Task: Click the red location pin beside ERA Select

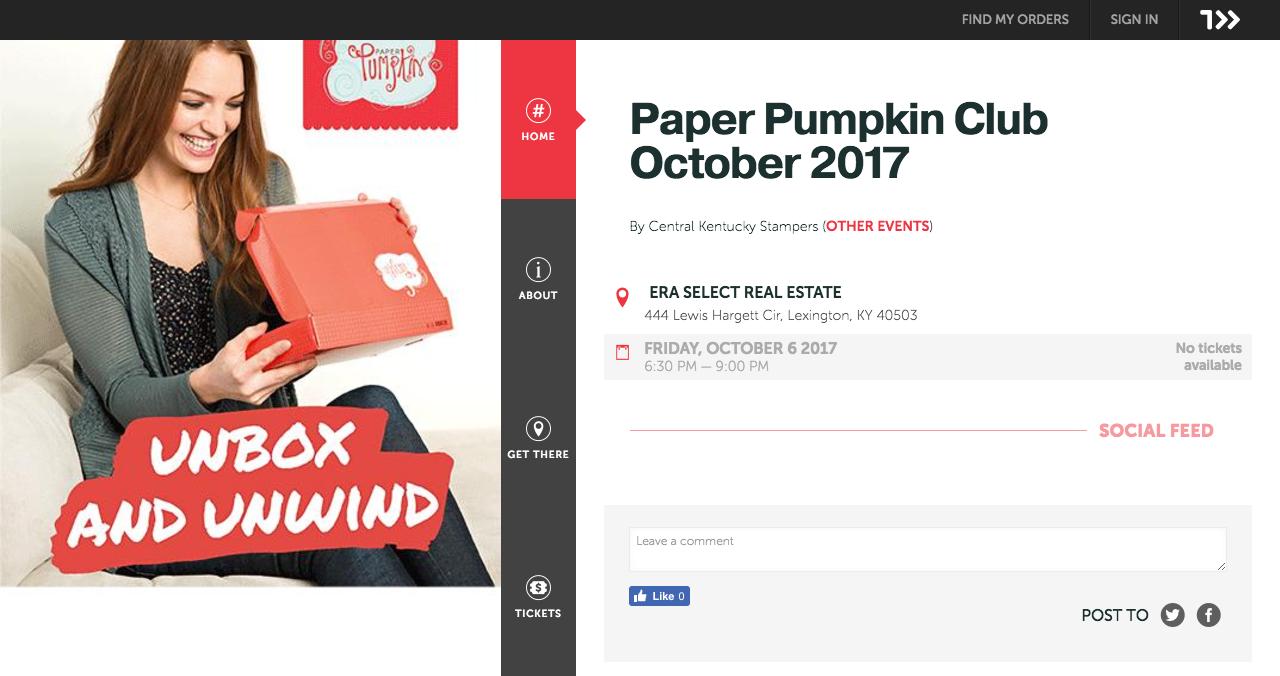Action: tap(622, 297)
